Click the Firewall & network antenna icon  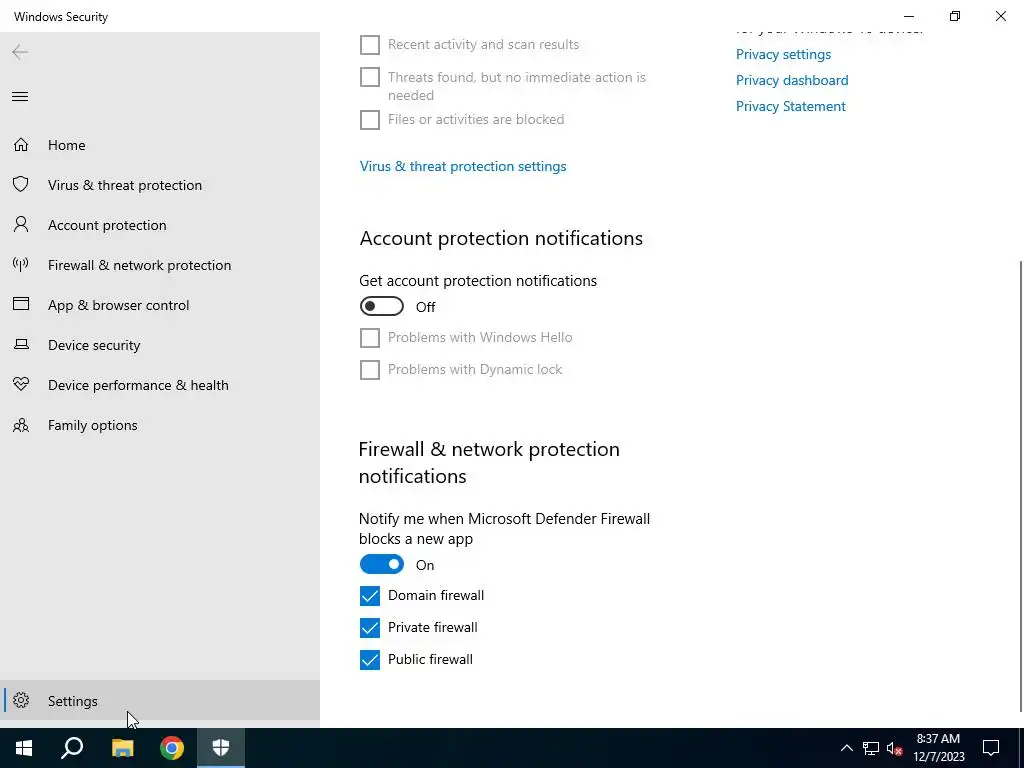(21, 264)
